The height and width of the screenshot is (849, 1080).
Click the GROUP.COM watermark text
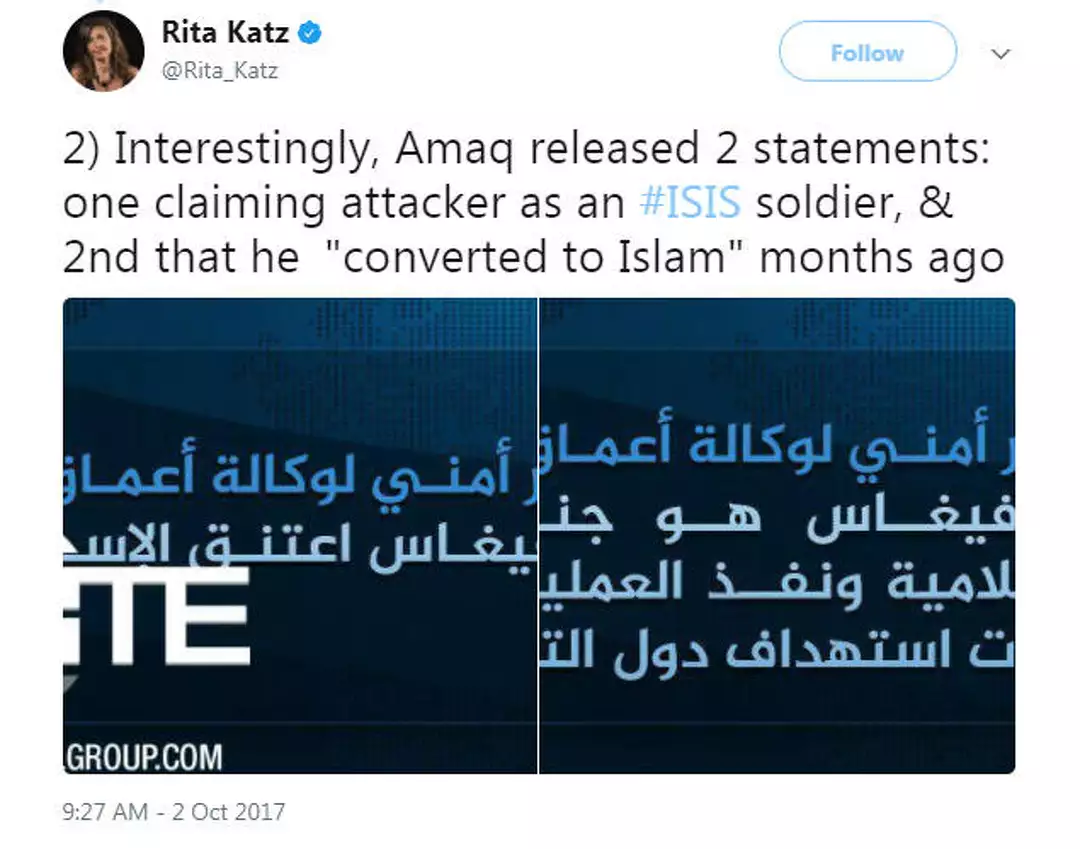pos(143,755)
